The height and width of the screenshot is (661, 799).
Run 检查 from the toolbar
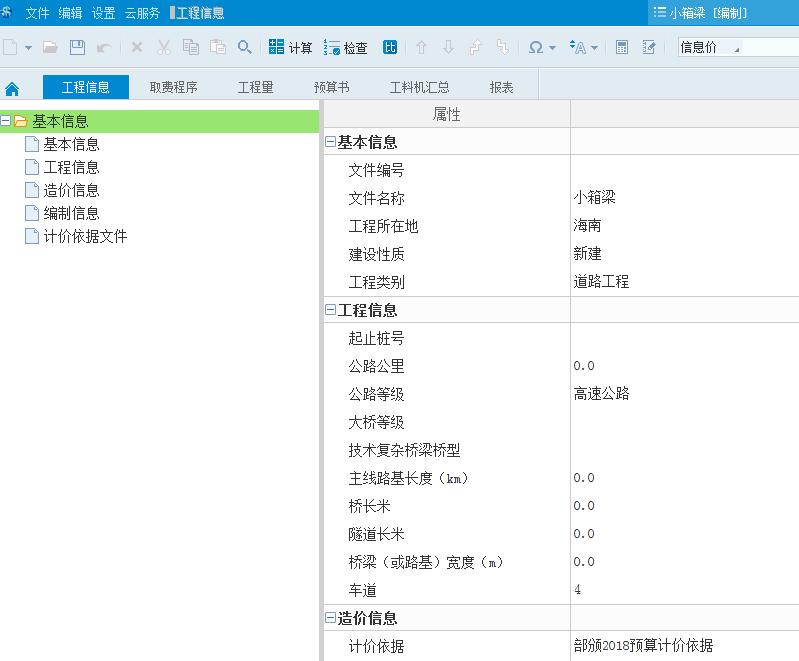[x=345, y=47]
